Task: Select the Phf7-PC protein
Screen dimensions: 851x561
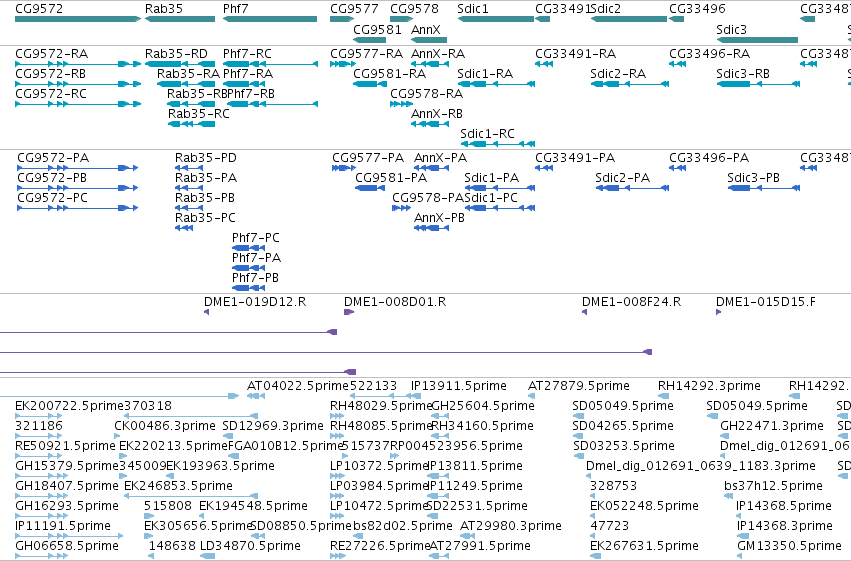Action: [x=249, y=248]
